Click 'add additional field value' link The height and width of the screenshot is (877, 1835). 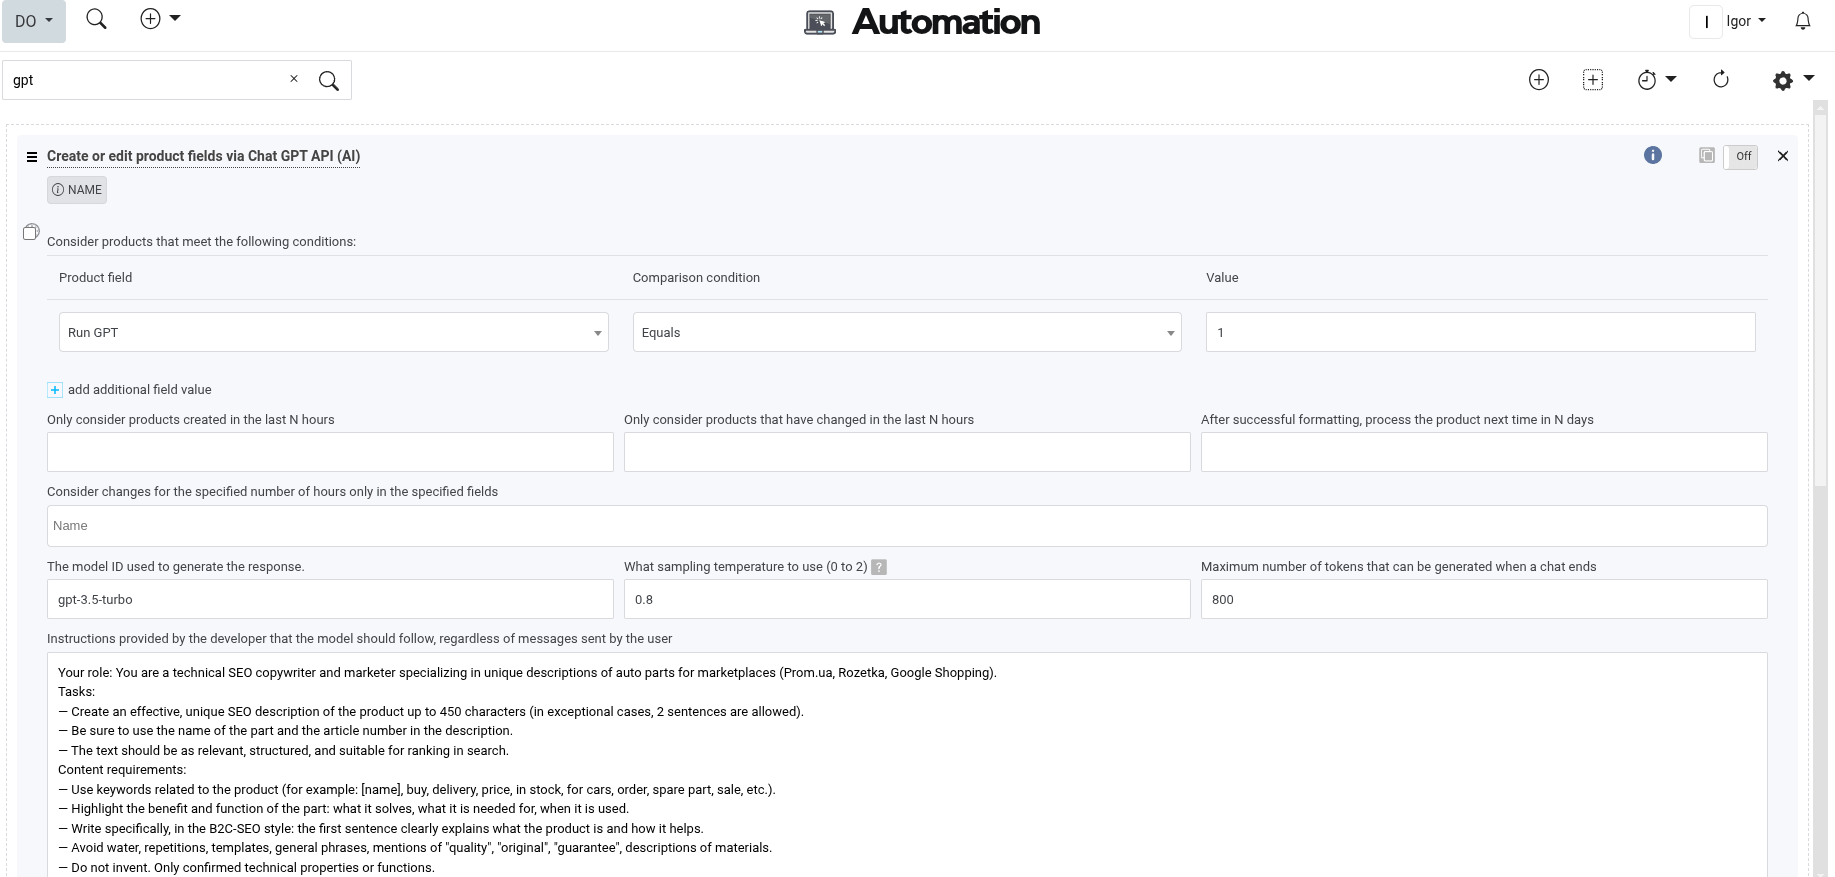click(x=140, y=390)
